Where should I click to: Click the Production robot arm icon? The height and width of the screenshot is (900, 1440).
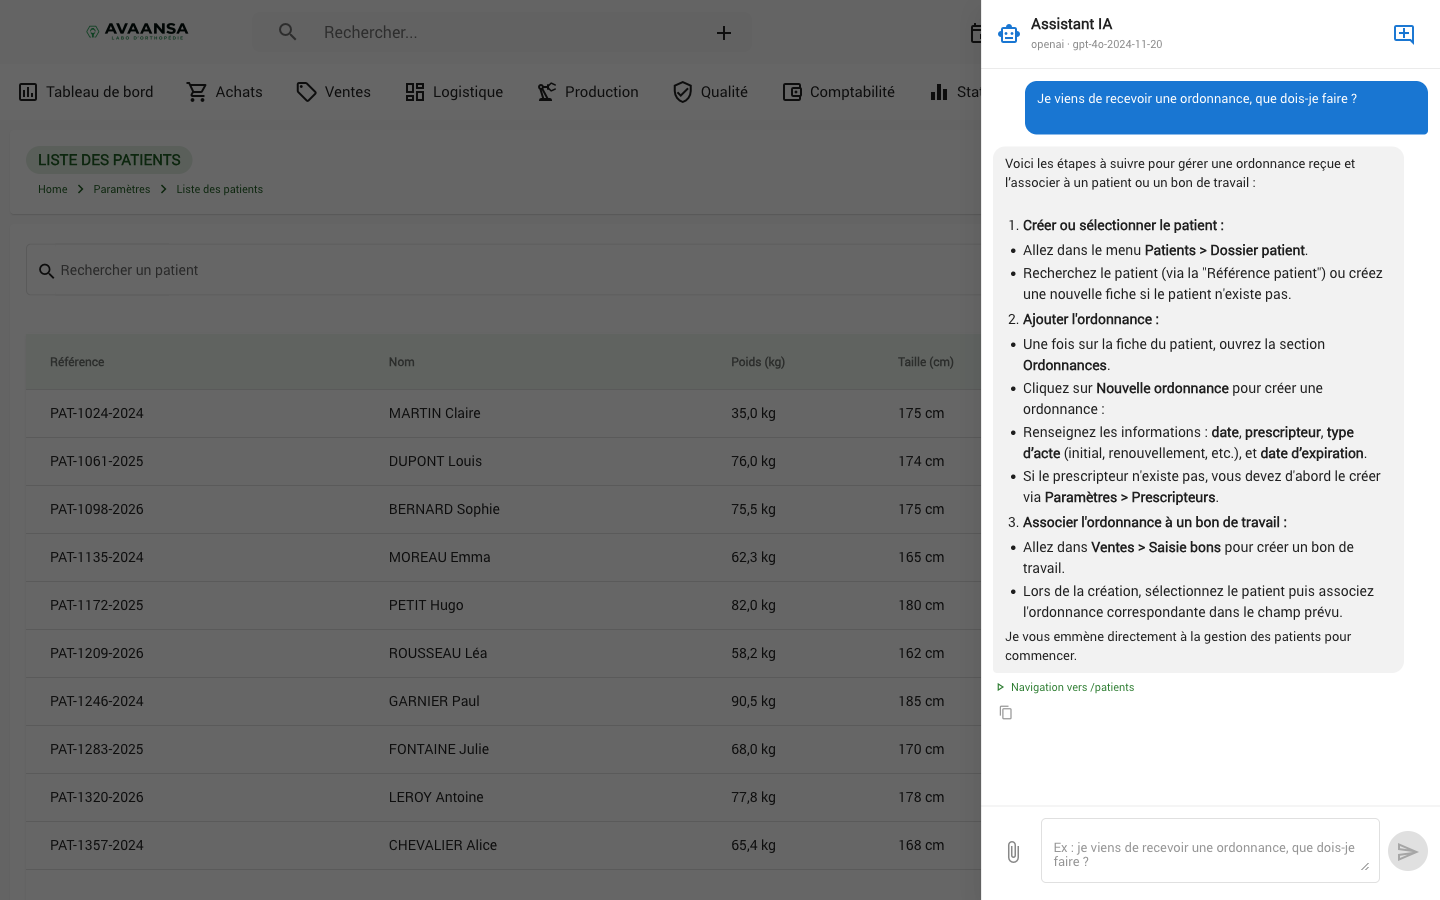click(x=547, y=92)
